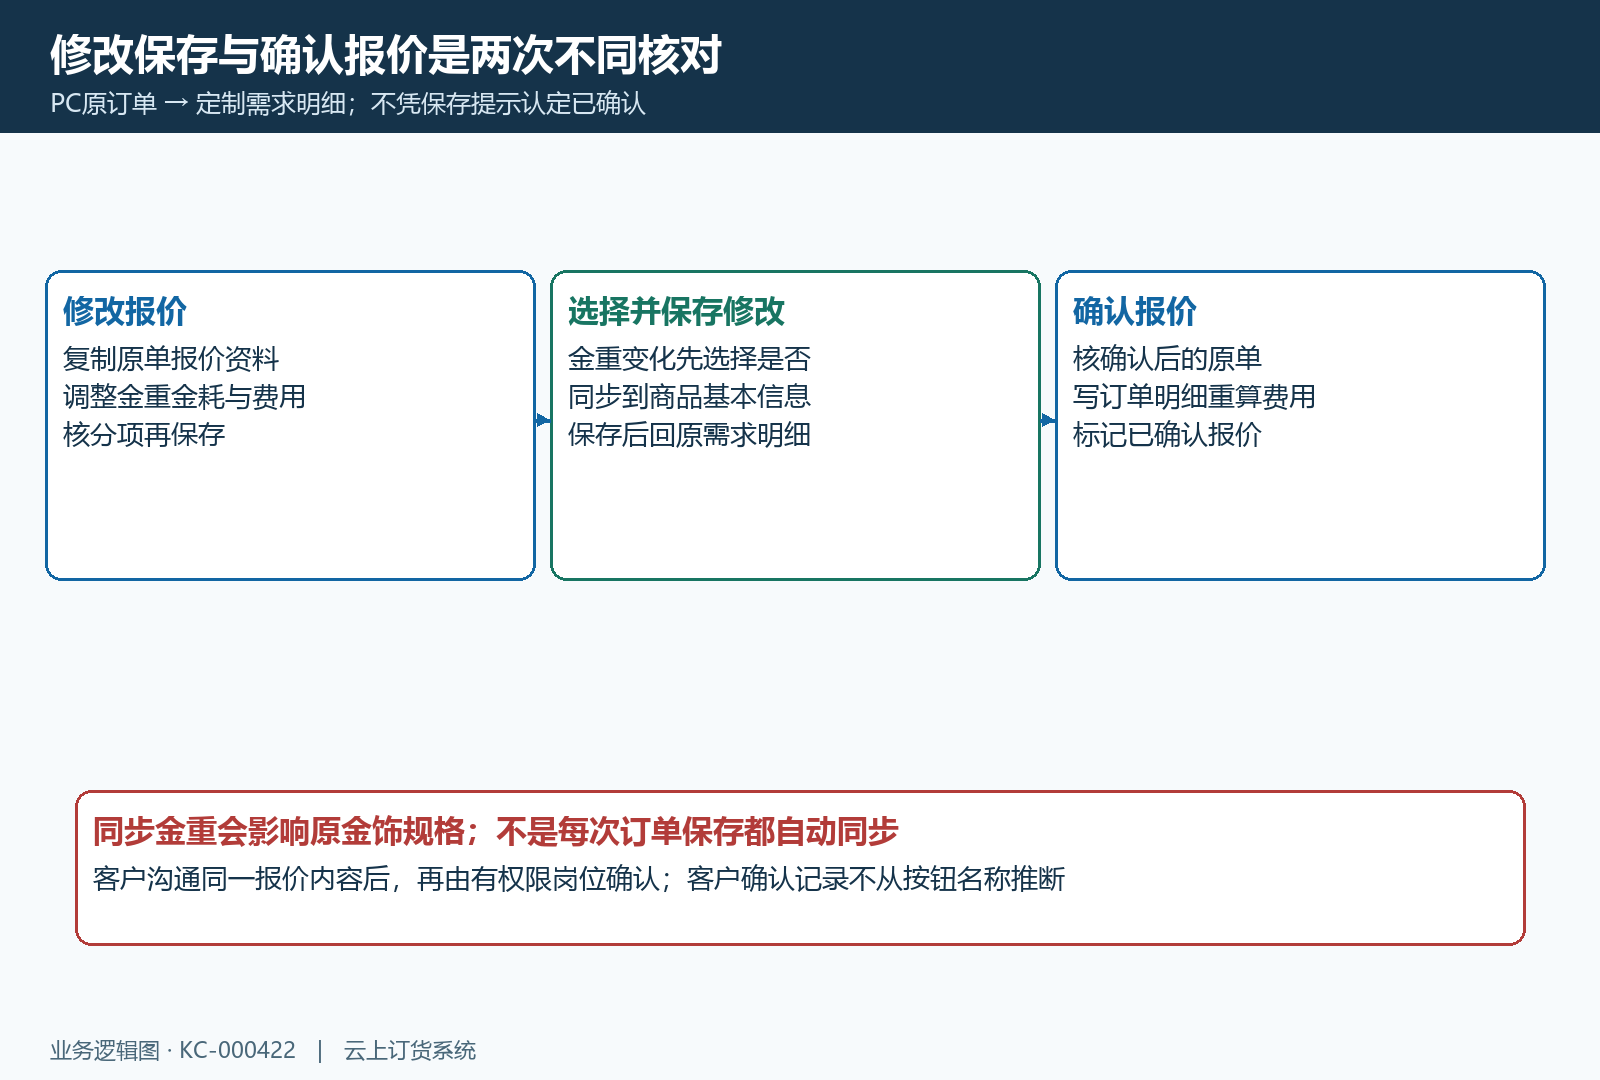Click the line 同步到商品基本信息
Image resolution: width=1600 pixels, height=1080 pixels.
click(689, 396)
